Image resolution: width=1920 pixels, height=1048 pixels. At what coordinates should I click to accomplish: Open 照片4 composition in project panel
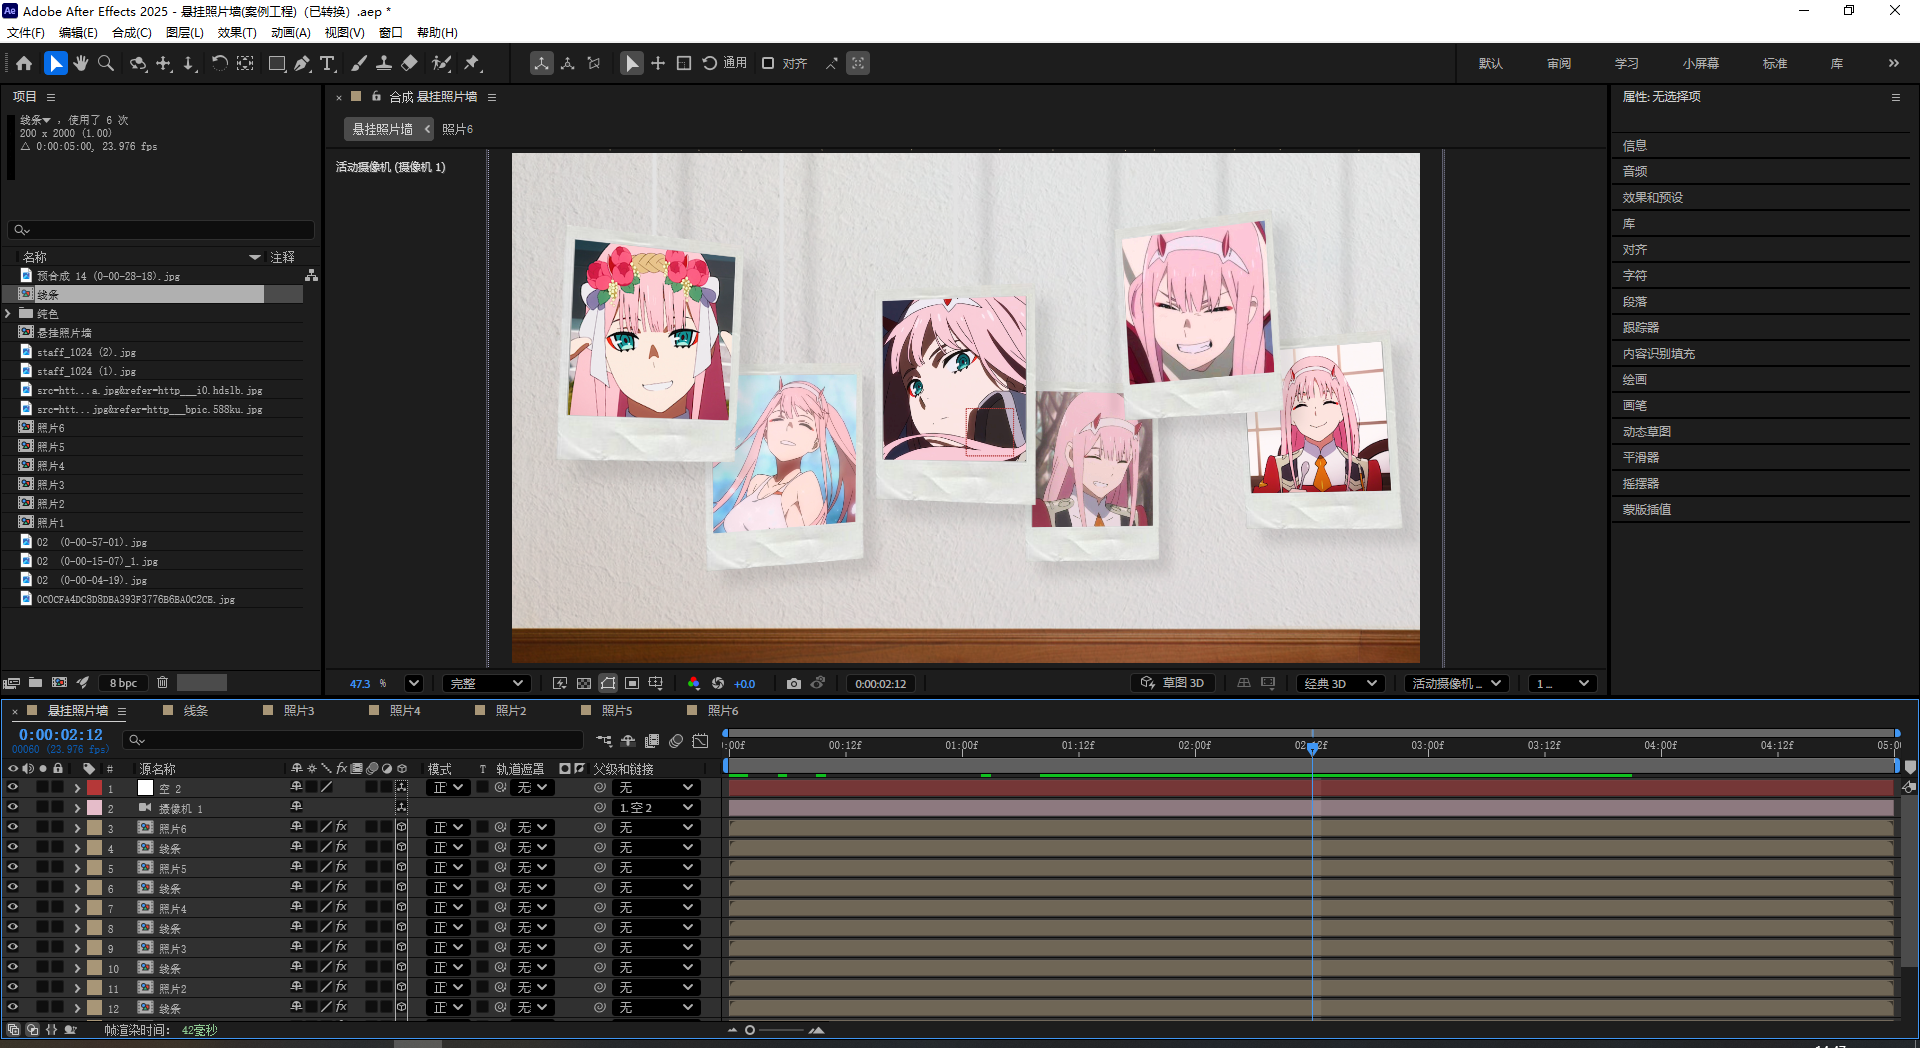[x=50, y=466]
